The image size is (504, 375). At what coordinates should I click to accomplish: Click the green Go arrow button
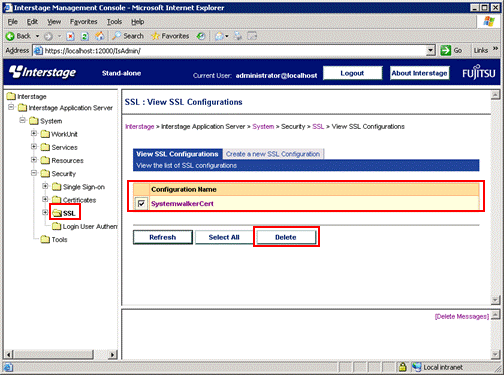(x=446, y=50)
